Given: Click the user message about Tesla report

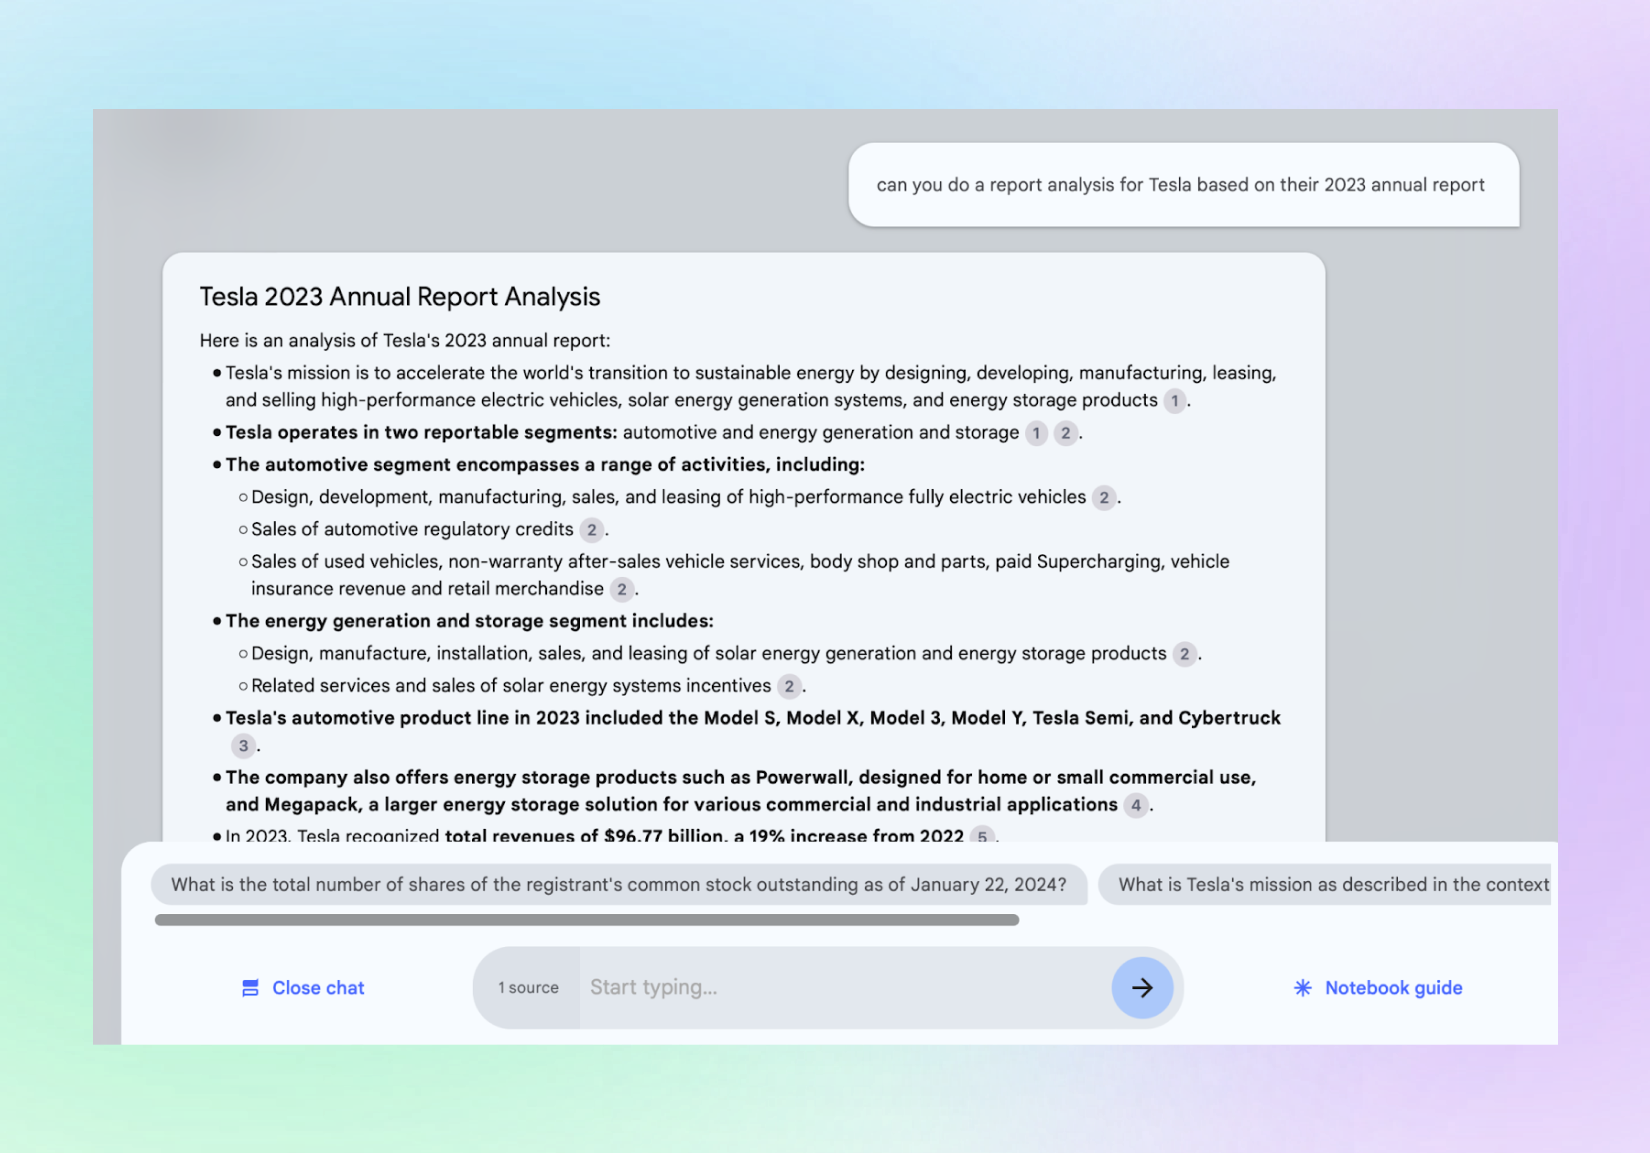Looking at the screenshot, I should (1183, 185).
